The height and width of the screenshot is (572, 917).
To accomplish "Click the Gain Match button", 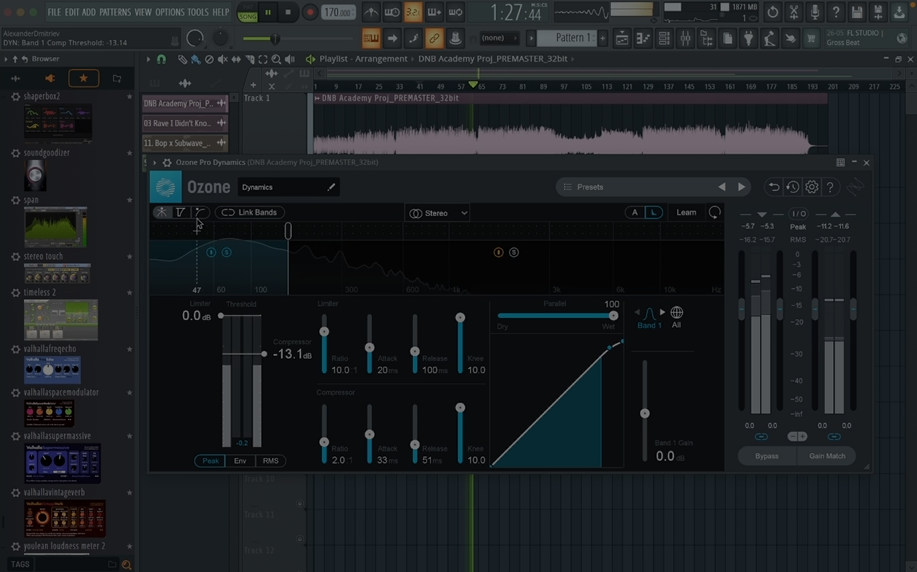I will [827, 456].
